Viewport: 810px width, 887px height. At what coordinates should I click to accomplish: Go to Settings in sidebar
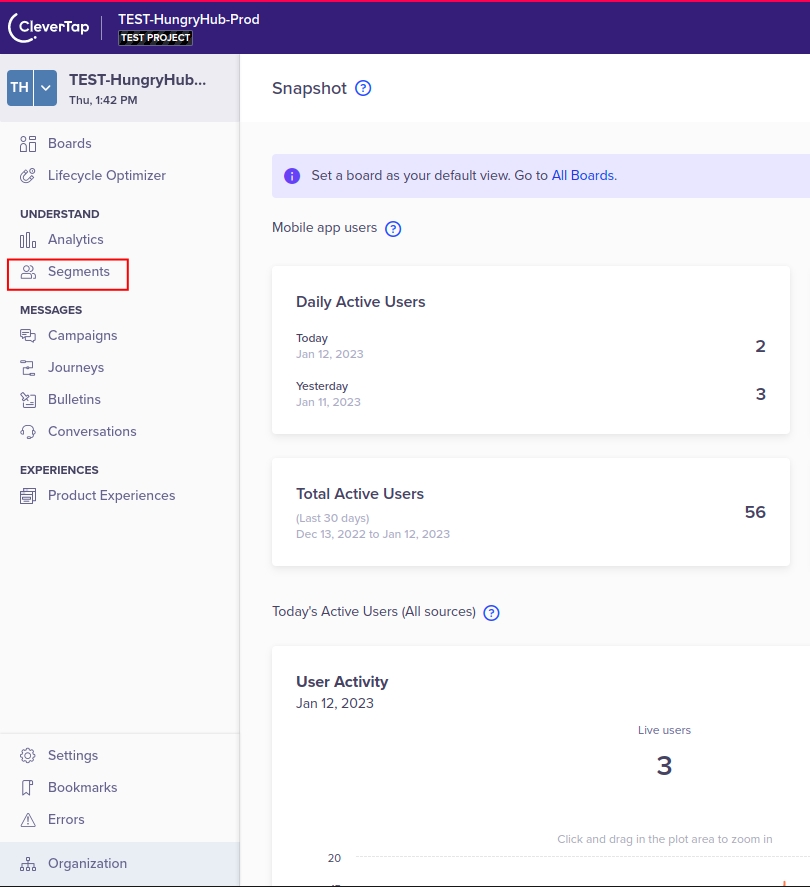coord(73,756)
